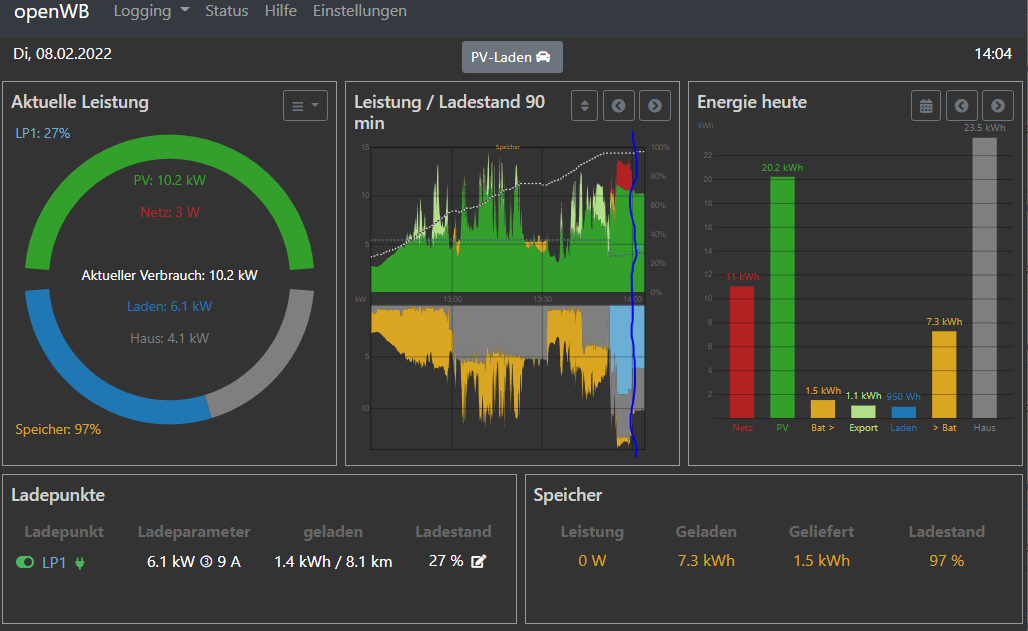Click the PV-Laden charge mode button
Screen dimensions: 1028x631
point(512,57)
